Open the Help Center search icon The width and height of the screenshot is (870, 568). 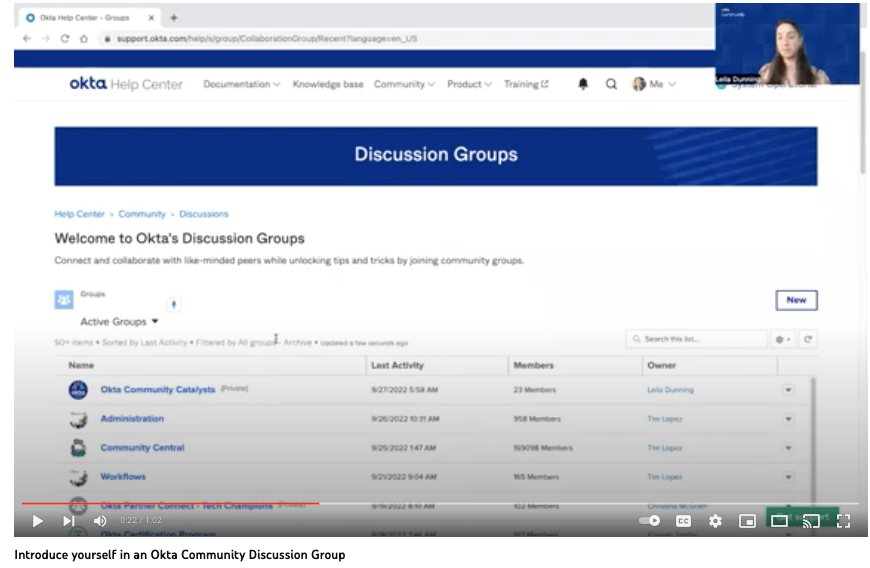pos(611,84)
